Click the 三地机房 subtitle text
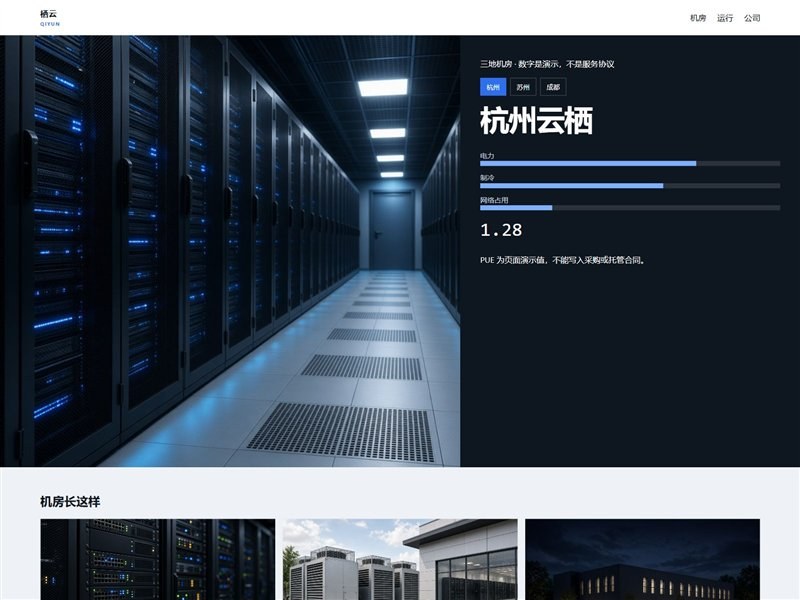 coord(547,64)
